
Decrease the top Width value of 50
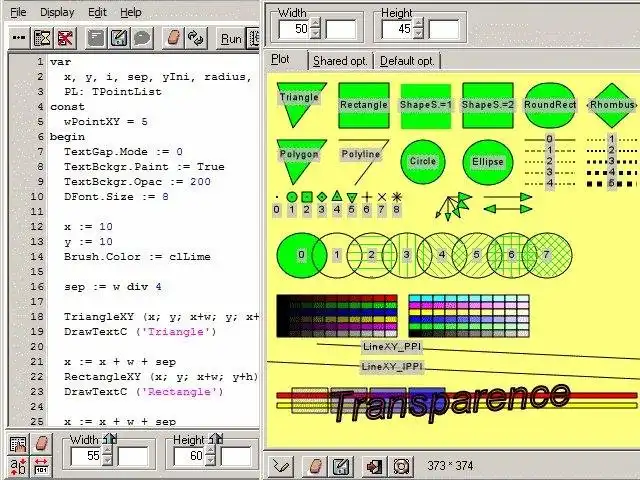[x=315, y=33]
